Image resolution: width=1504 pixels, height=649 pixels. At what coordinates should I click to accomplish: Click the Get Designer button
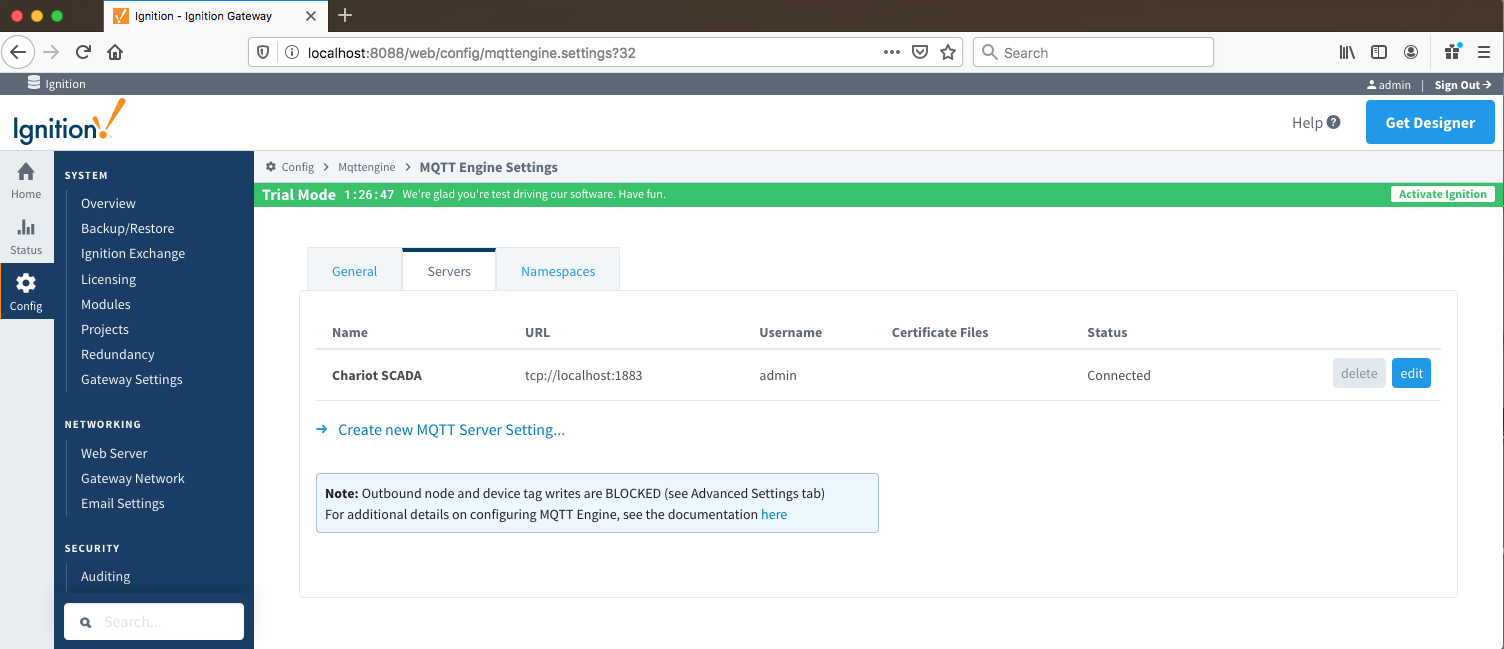pyautogui.click(x=1430, y=122)
